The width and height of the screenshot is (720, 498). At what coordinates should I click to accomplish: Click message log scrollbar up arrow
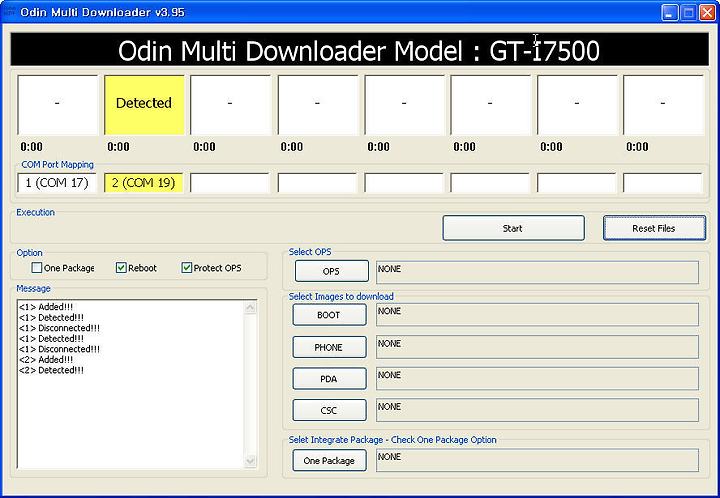click(250, 307)
